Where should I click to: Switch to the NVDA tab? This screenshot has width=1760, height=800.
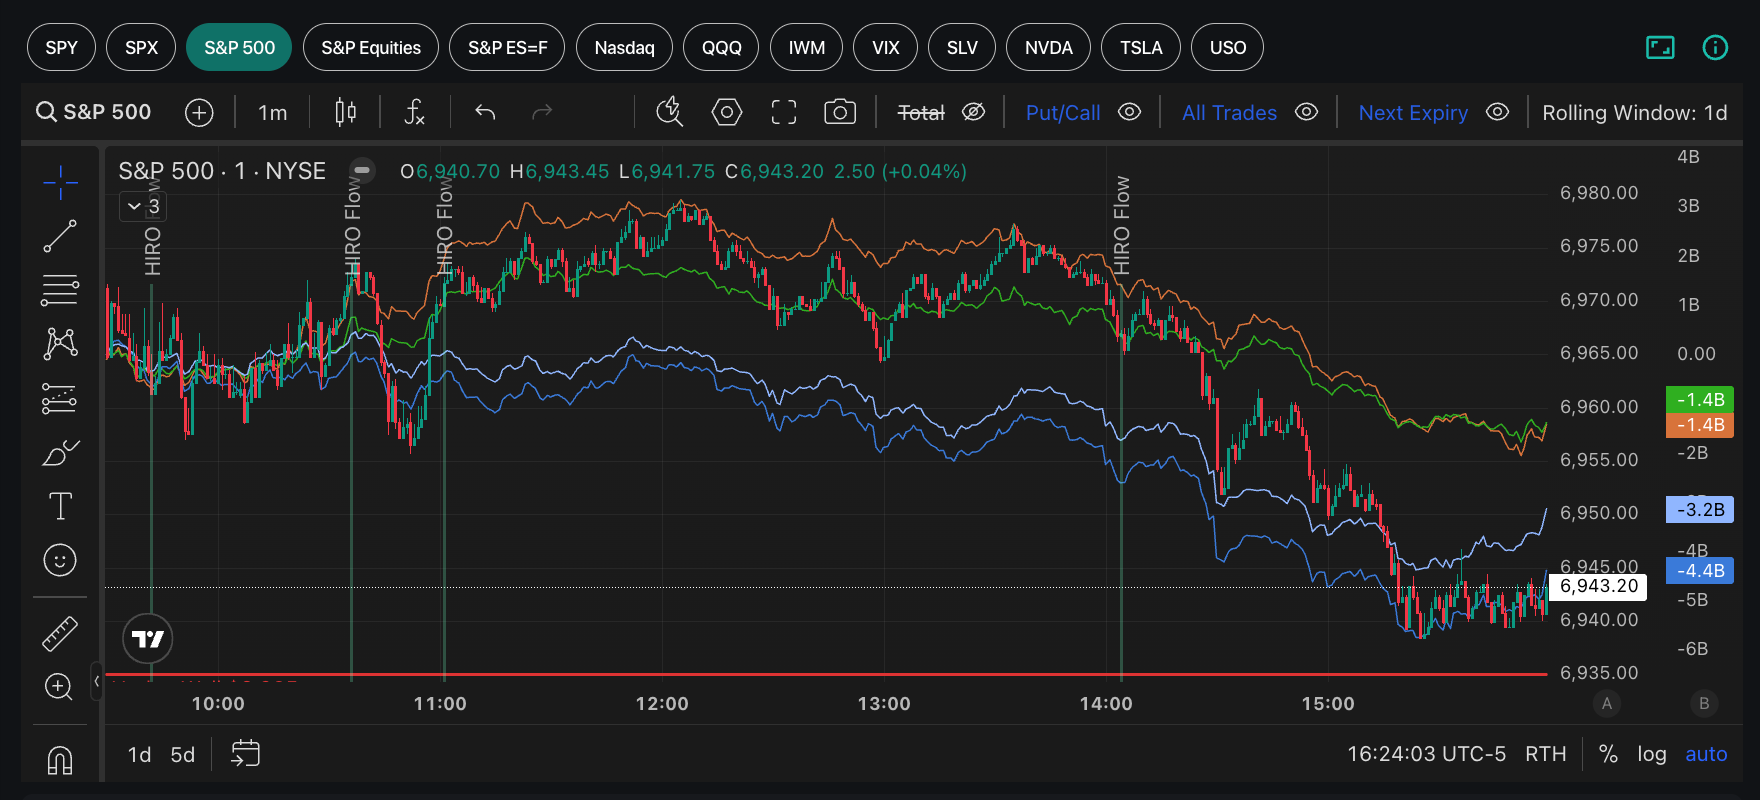tap(1048, 47)
